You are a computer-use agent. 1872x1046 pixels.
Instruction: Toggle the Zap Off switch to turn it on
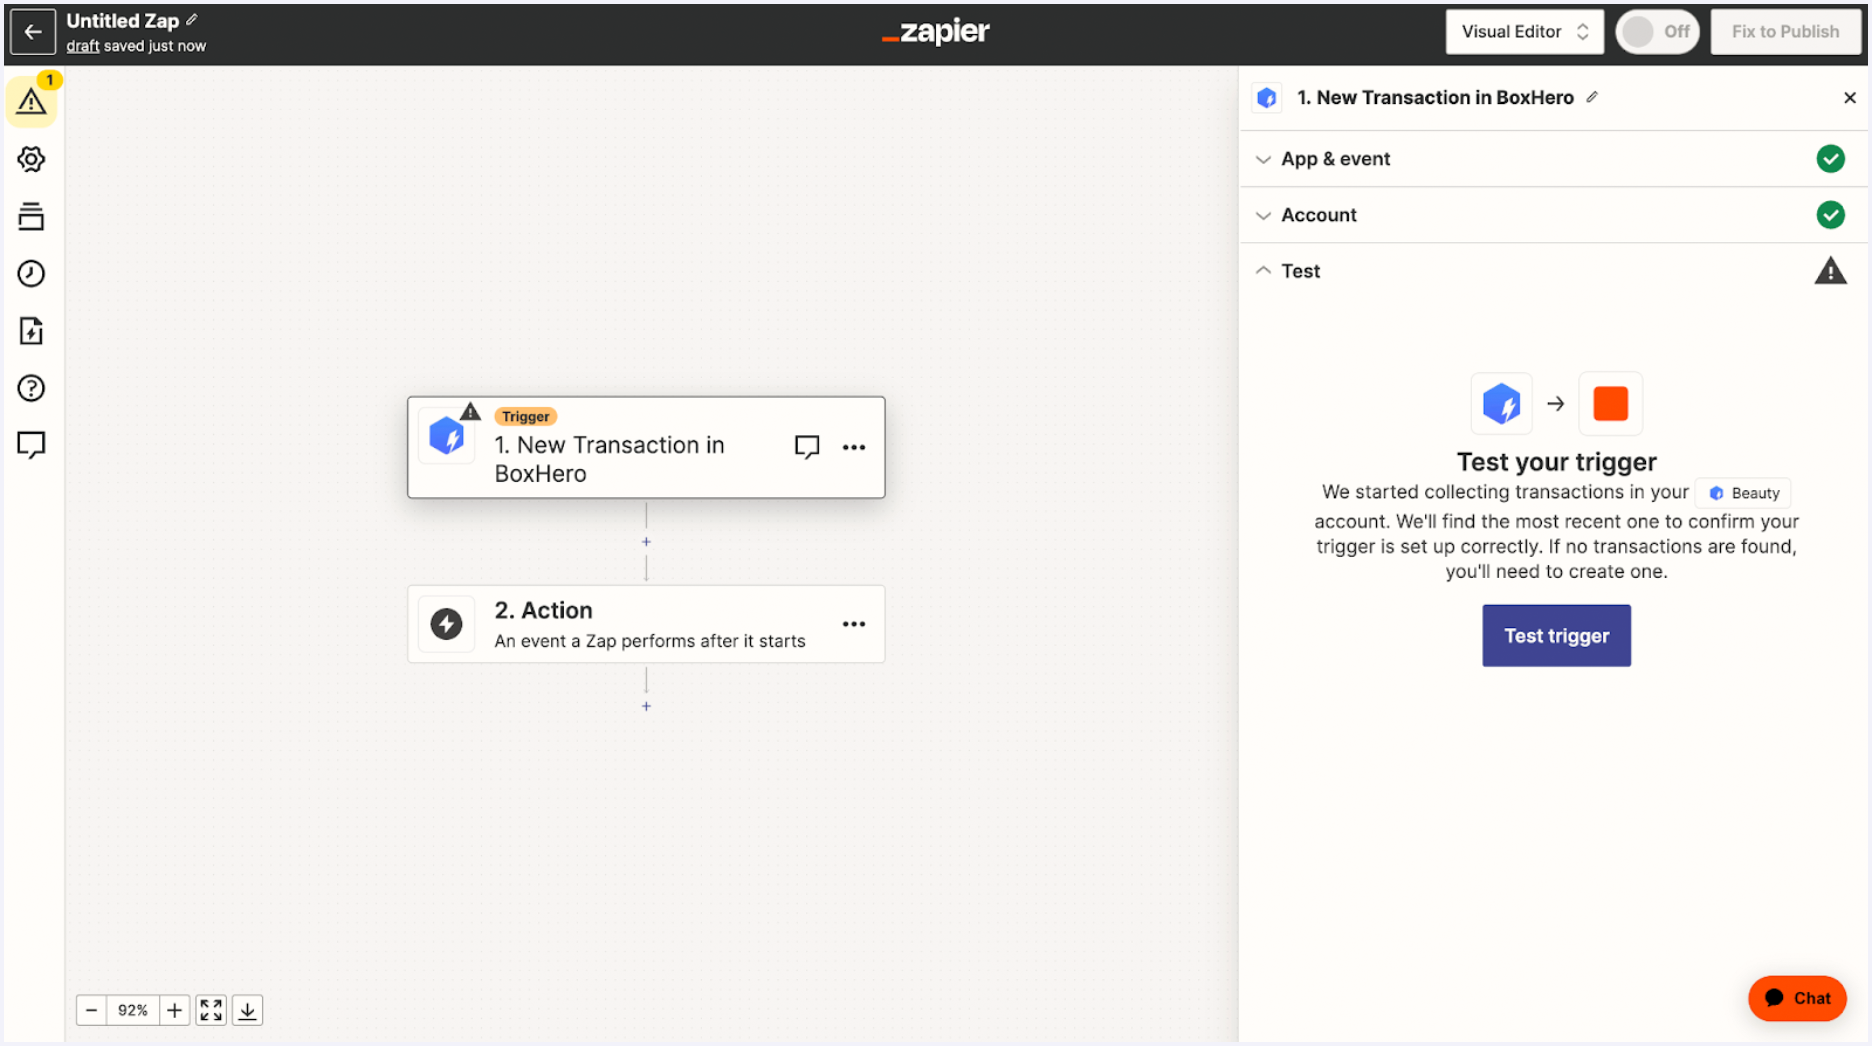tap(1656, 31)
